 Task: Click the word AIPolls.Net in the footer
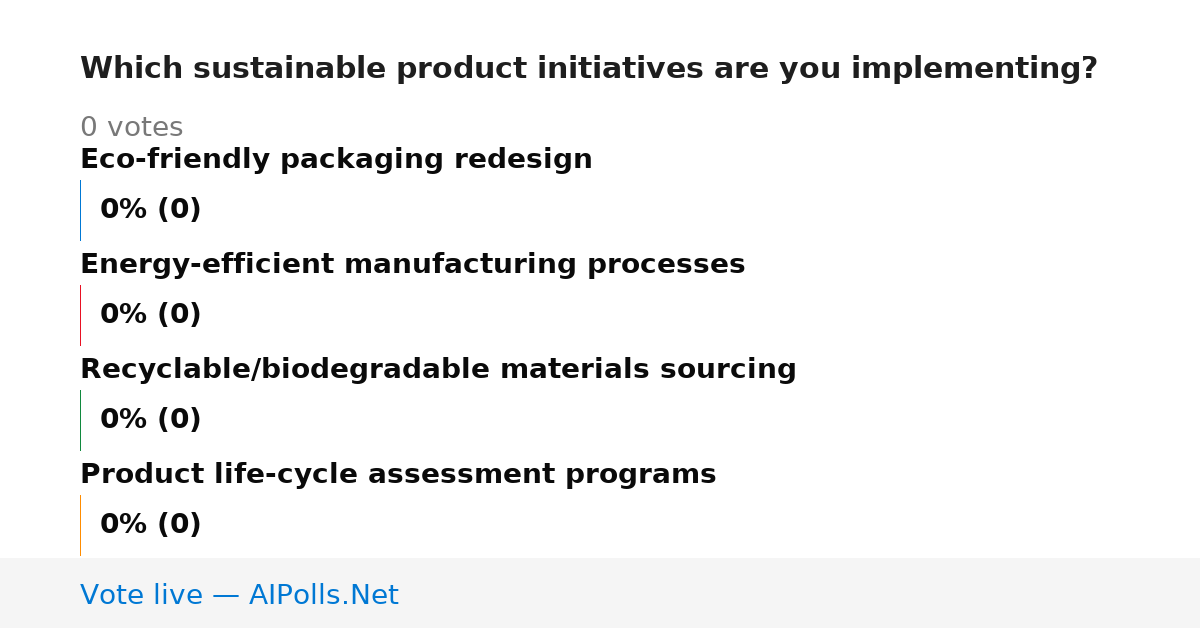[323, 595]
